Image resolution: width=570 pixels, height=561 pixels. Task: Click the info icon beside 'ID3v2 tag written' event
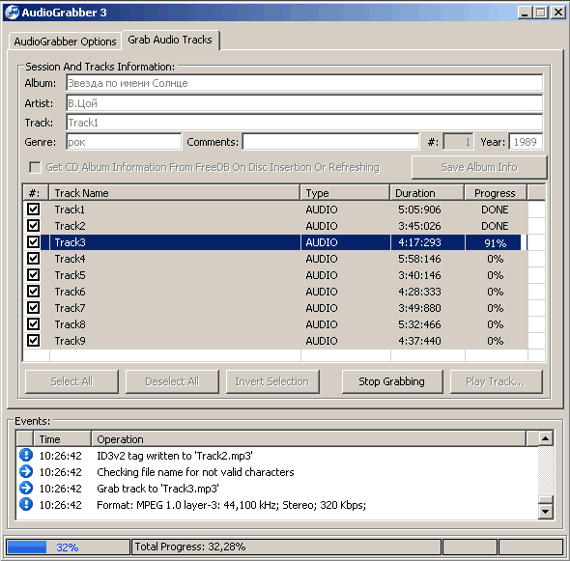point(26,455)
